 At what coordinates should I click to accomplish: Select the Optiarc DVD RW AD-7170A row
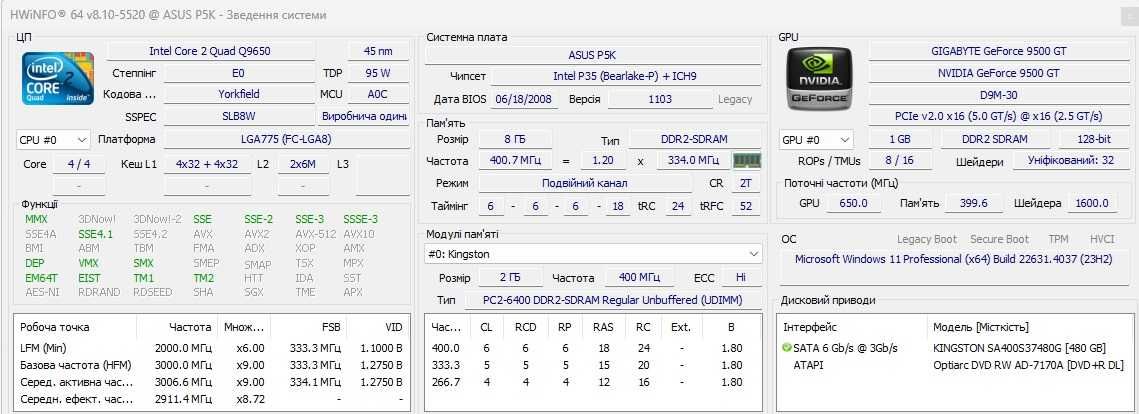click(954, 365)
